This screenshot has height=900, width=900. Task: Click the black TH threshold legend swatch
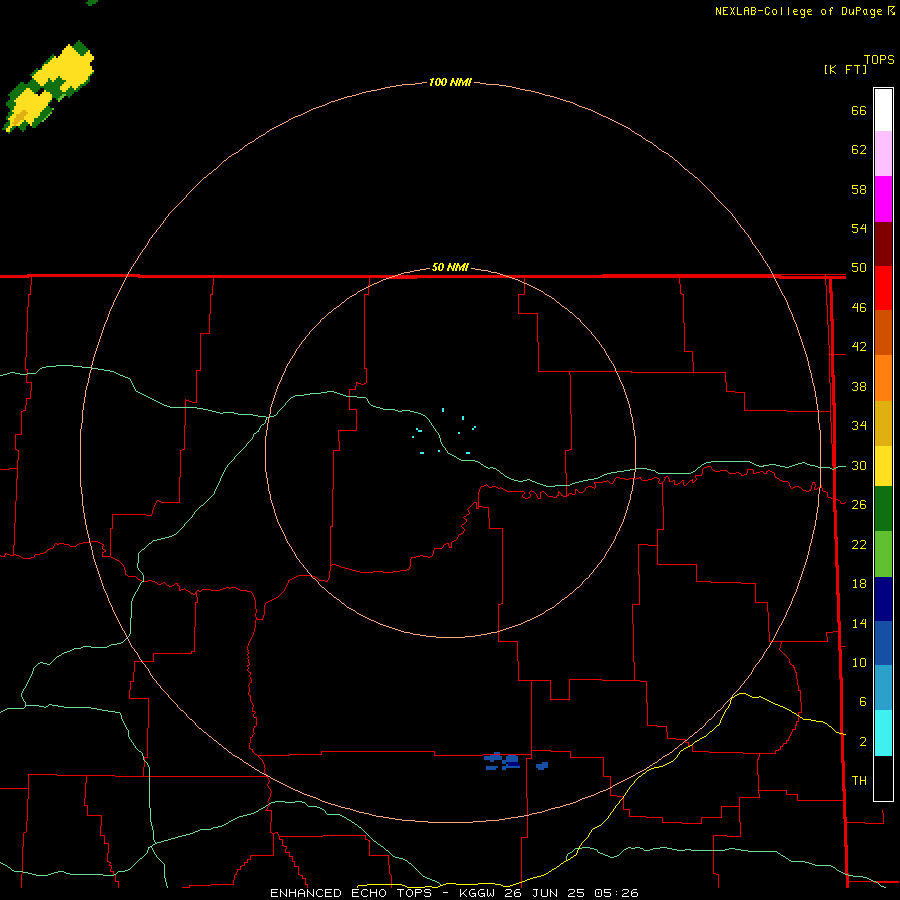(x=883, y=778)
